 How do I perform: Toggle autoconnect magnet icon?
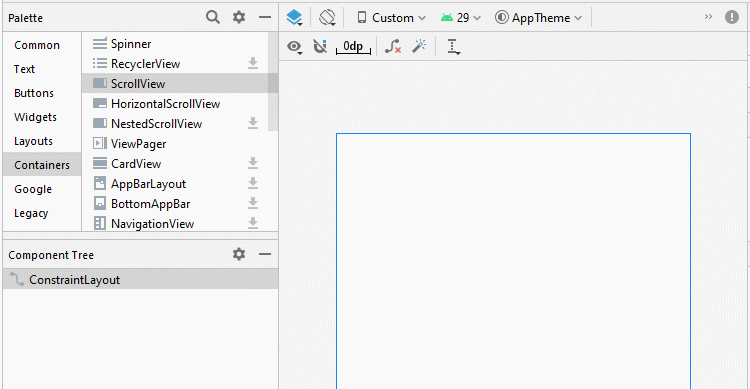coord(320,46)
